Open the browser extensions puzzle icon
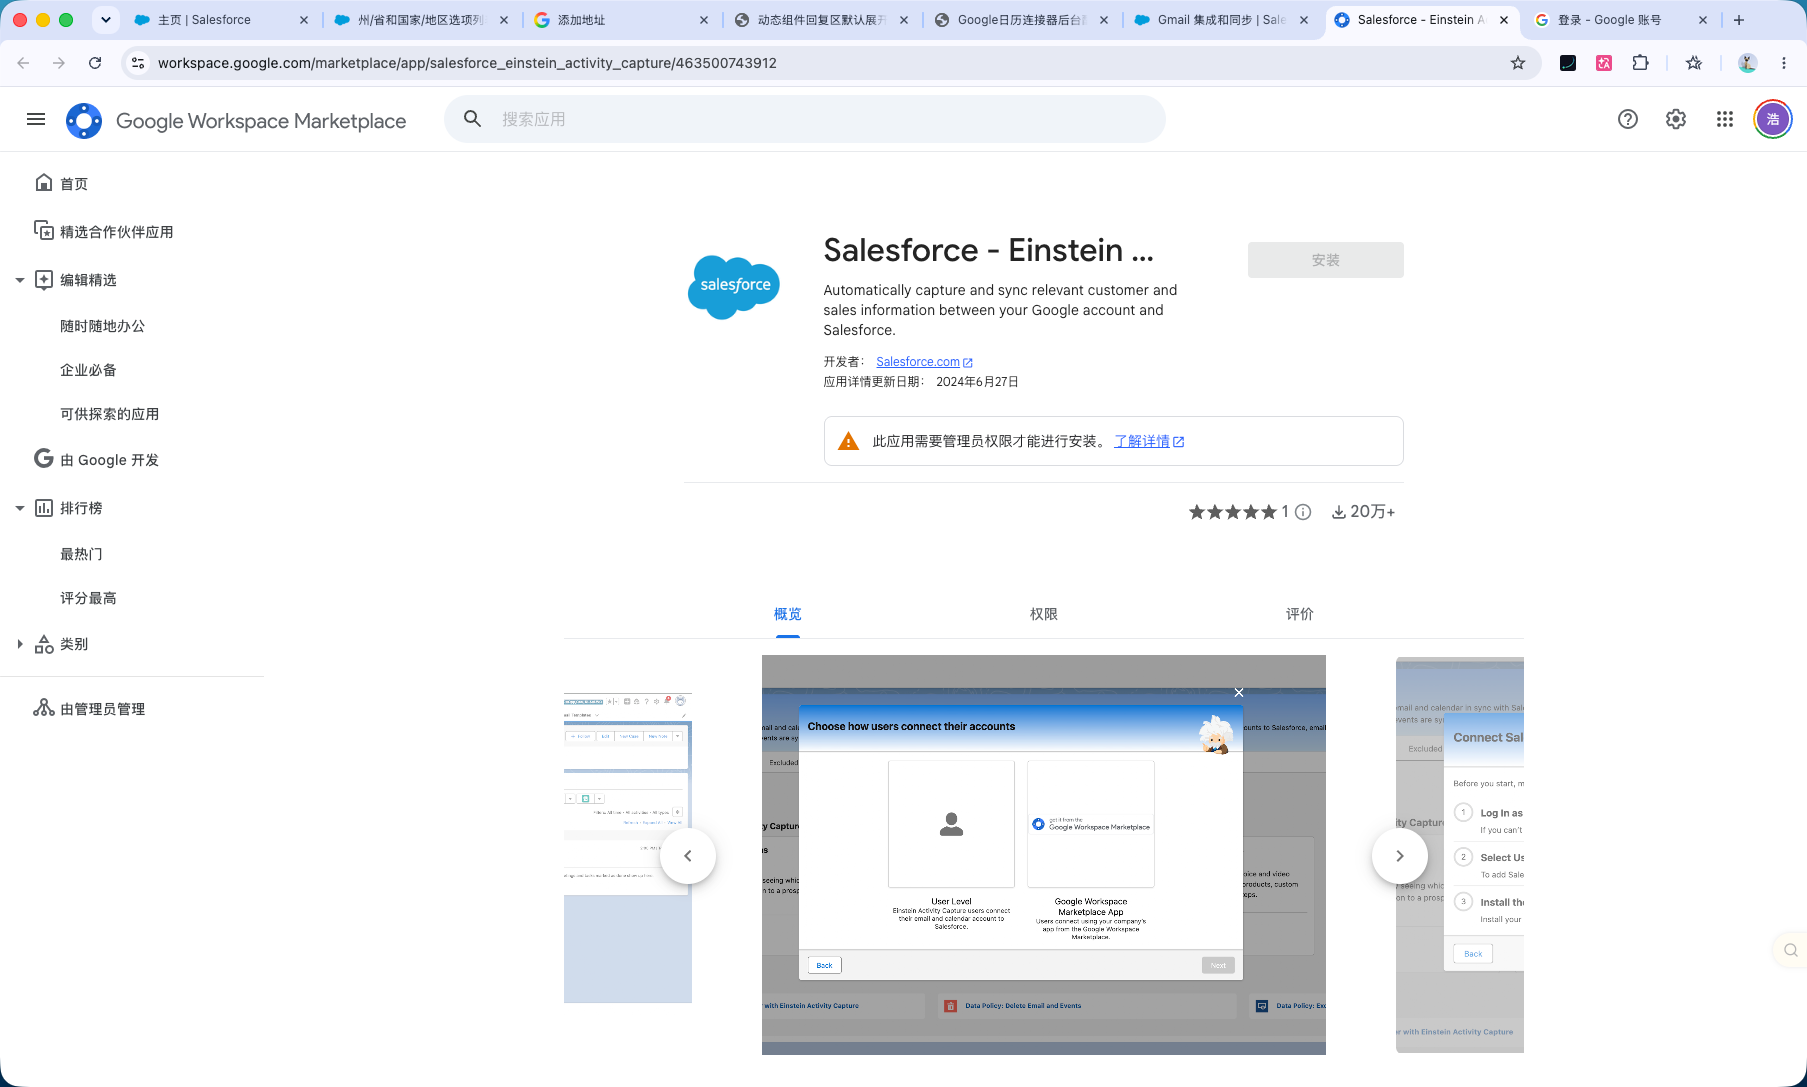The height and width of the screenshot is (1087, 1807). pyautogui.click(x=1640, y=63)
